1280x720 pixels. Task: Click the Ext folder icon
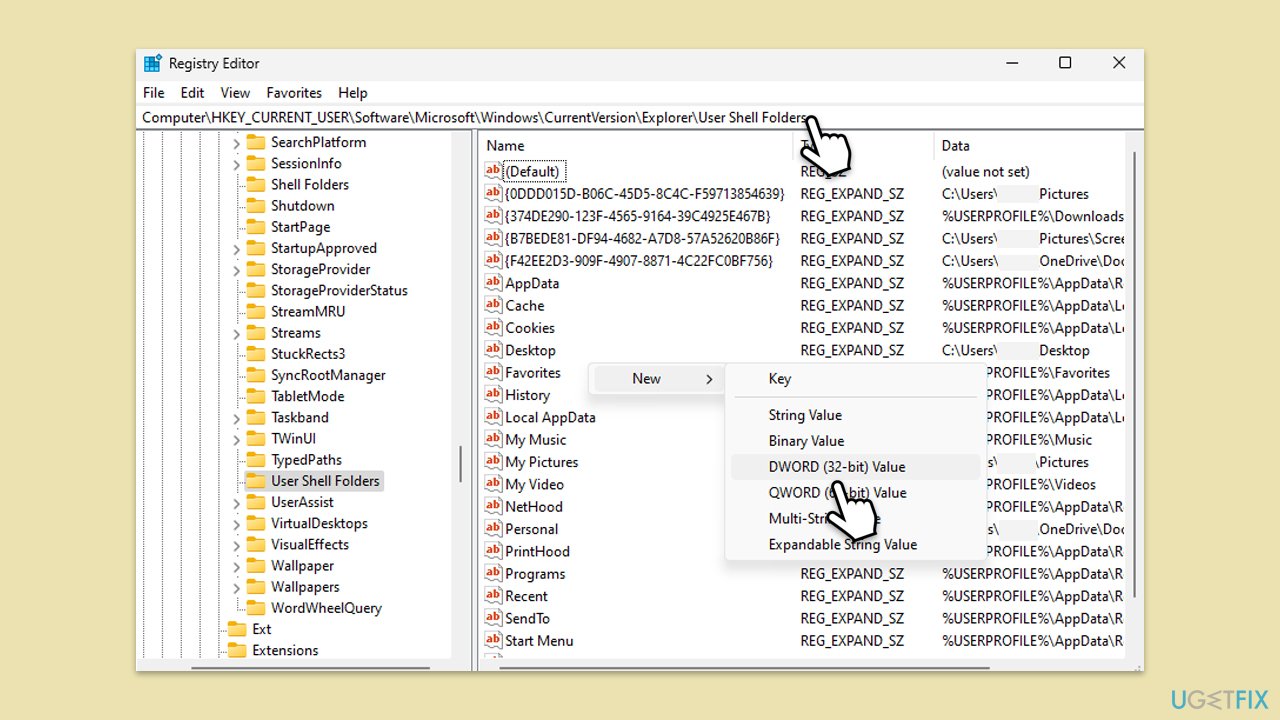coord(236,629)
